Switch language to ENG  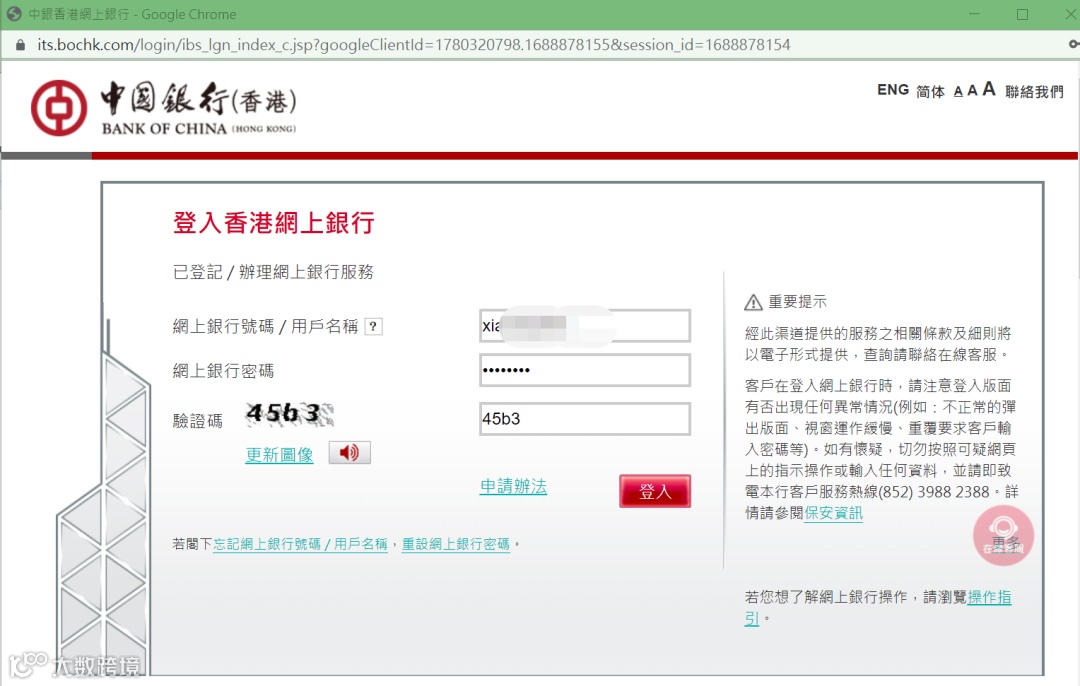tap(893, 90)
